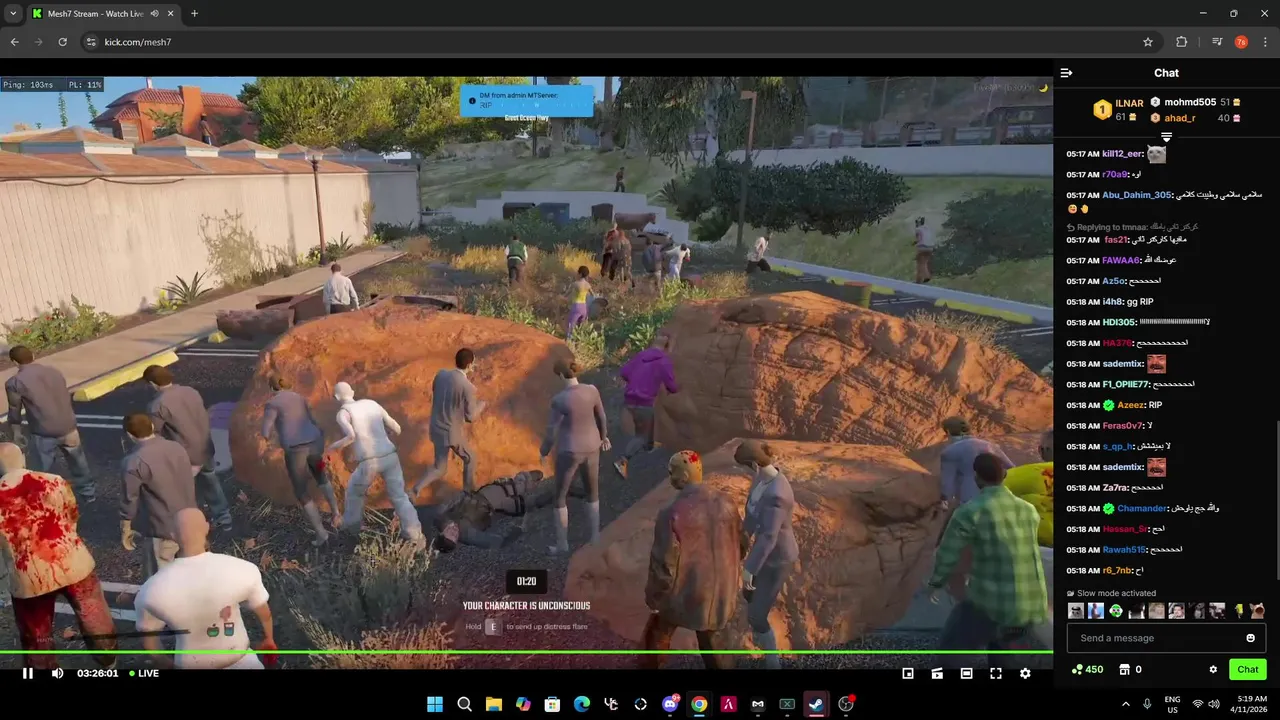Open Chrome extensions puzzle icon
Image resolution: width=1280 pixels, height=720 pixels.
pyautogui.click(x=1181, y=42)
